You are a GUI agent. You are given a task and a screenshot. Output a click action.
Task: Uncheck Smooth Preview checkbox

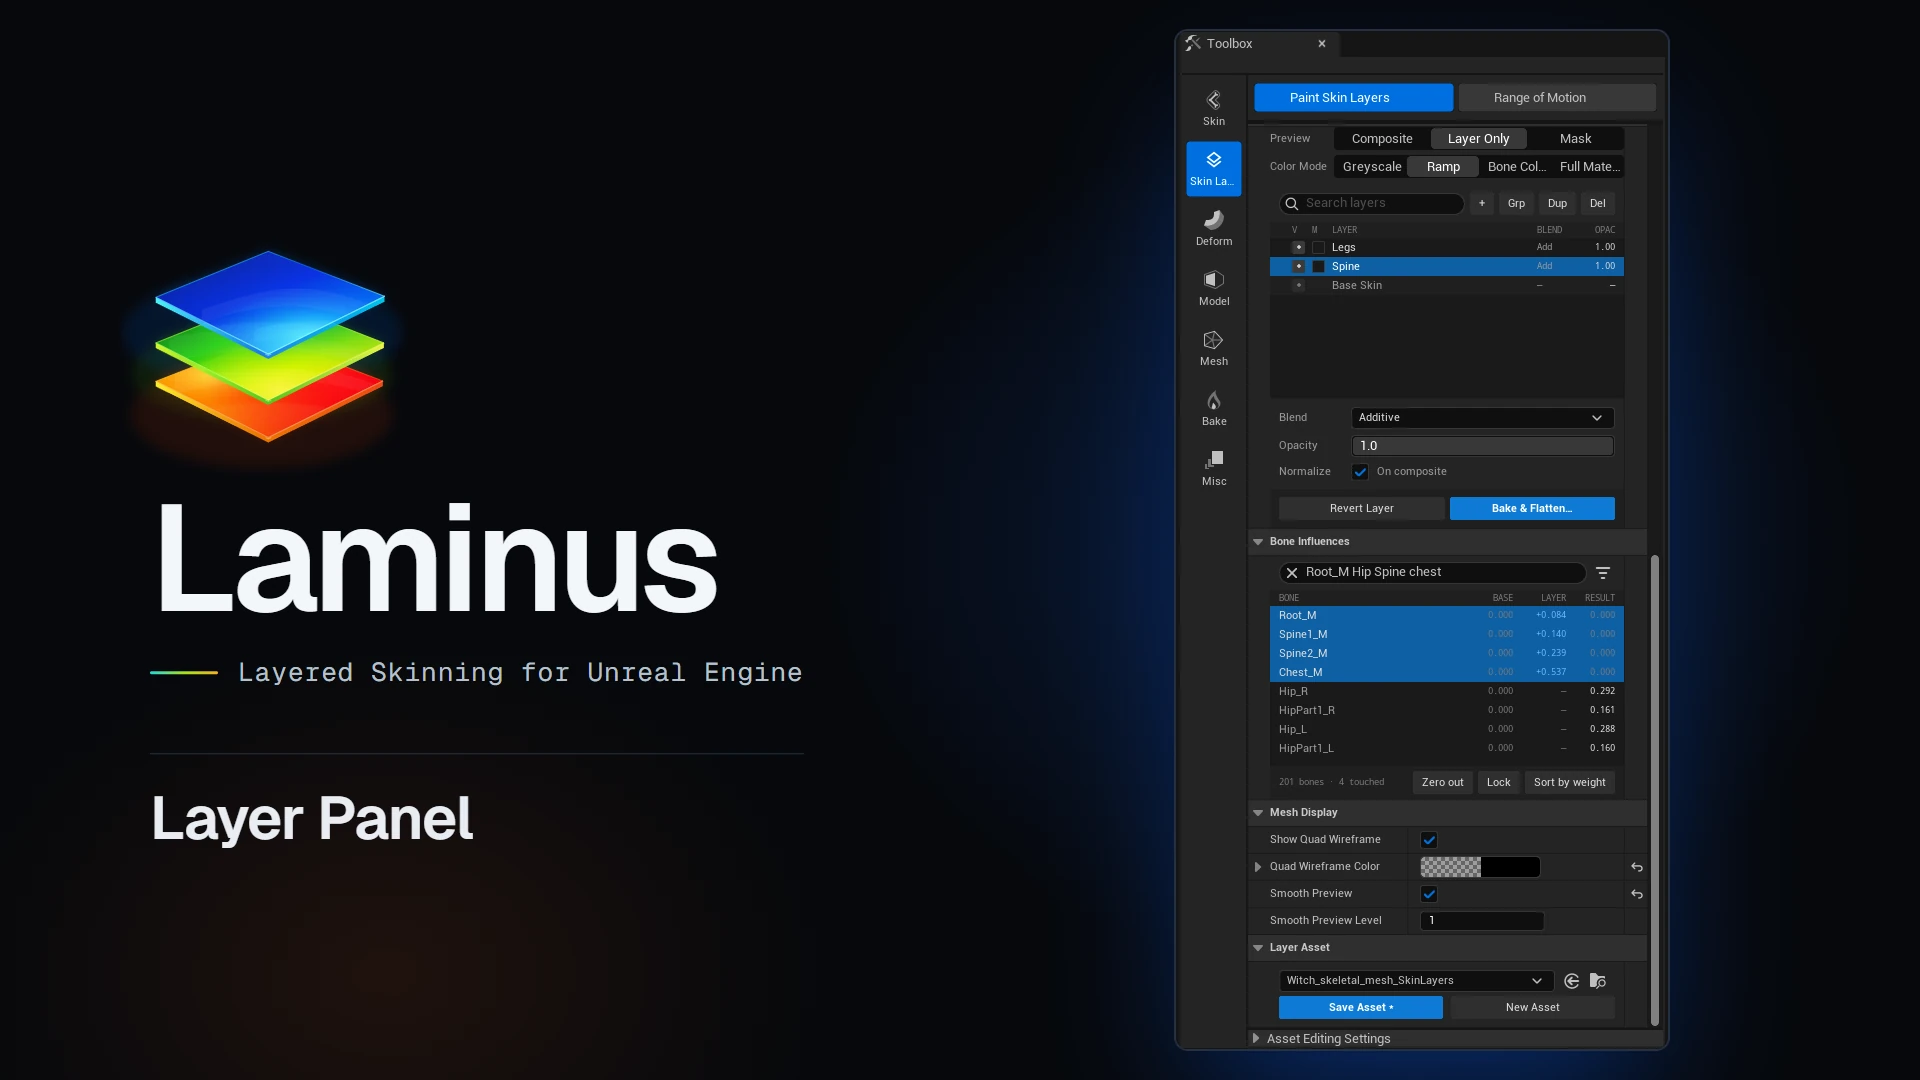(x=1429, y=894)
